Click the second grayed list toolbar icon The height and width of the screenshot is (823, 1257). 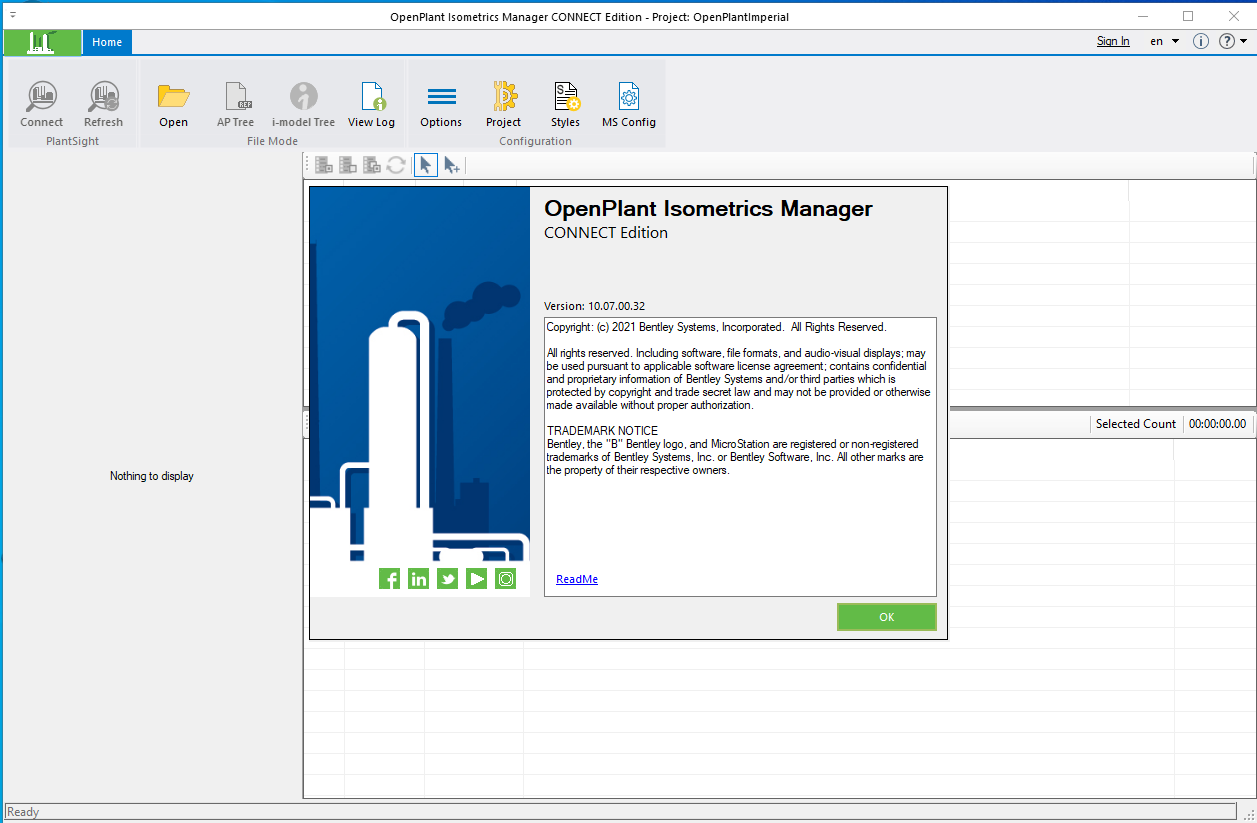click(348, 165)
